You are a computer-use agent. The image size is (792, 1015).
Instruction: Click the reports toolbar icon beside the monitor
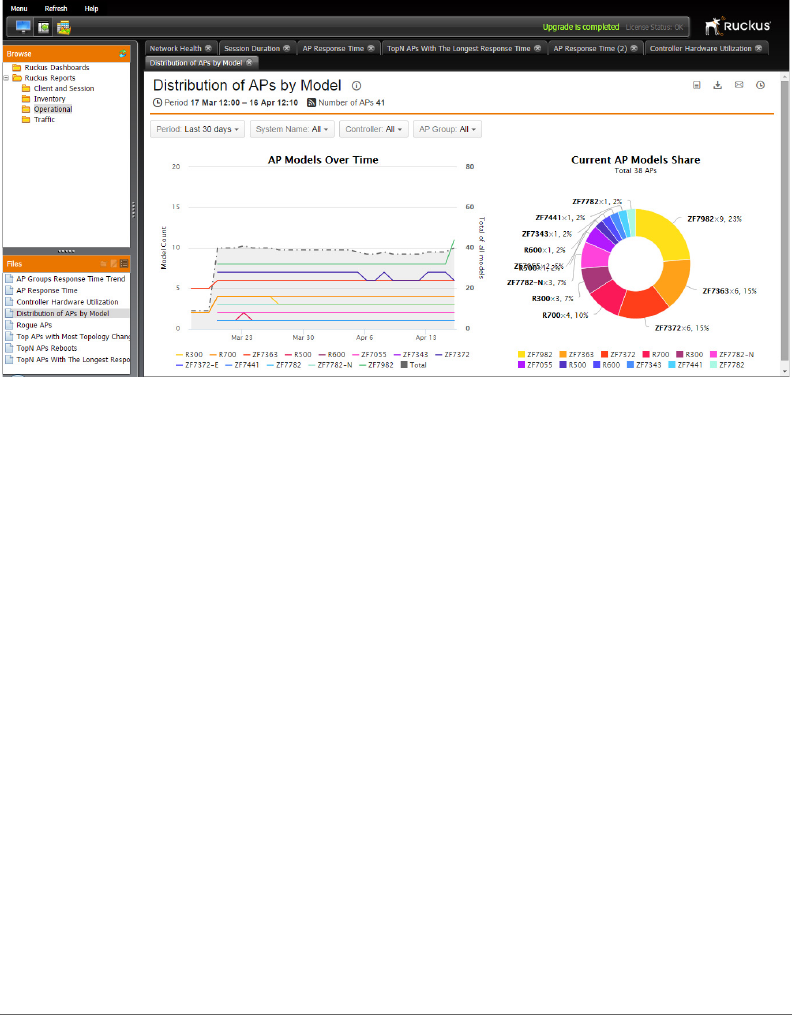point(43,27)
